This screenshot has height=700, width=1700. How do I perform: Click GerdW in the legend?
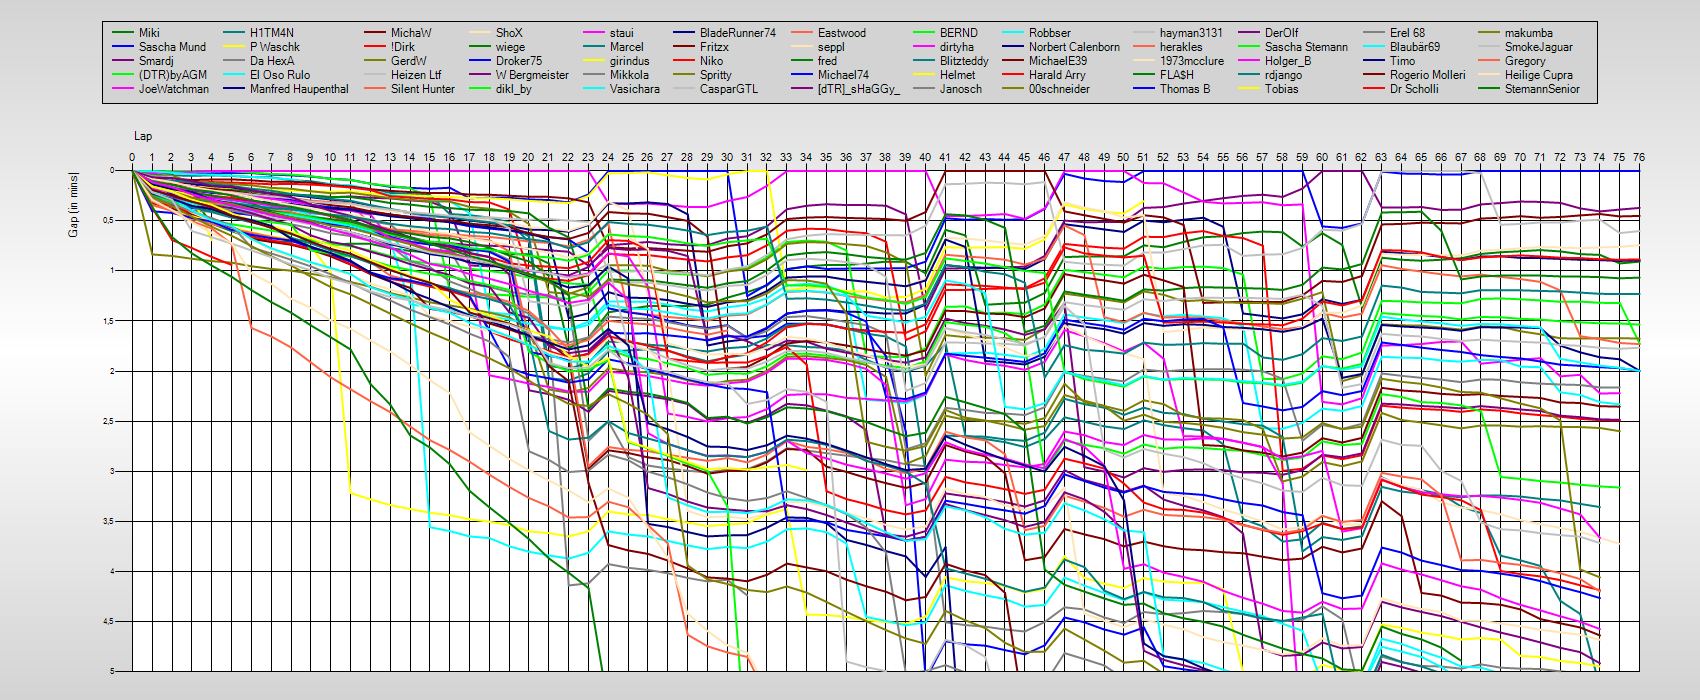click(409, 61)
